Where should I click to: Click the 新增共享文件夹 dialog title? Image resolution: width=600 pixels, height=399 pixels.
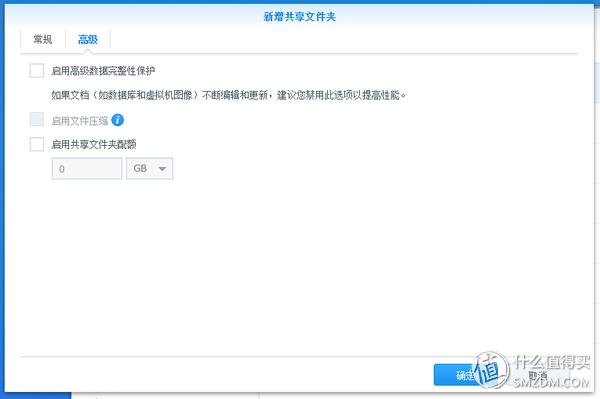pyautogui.click(x=300, y=17)
